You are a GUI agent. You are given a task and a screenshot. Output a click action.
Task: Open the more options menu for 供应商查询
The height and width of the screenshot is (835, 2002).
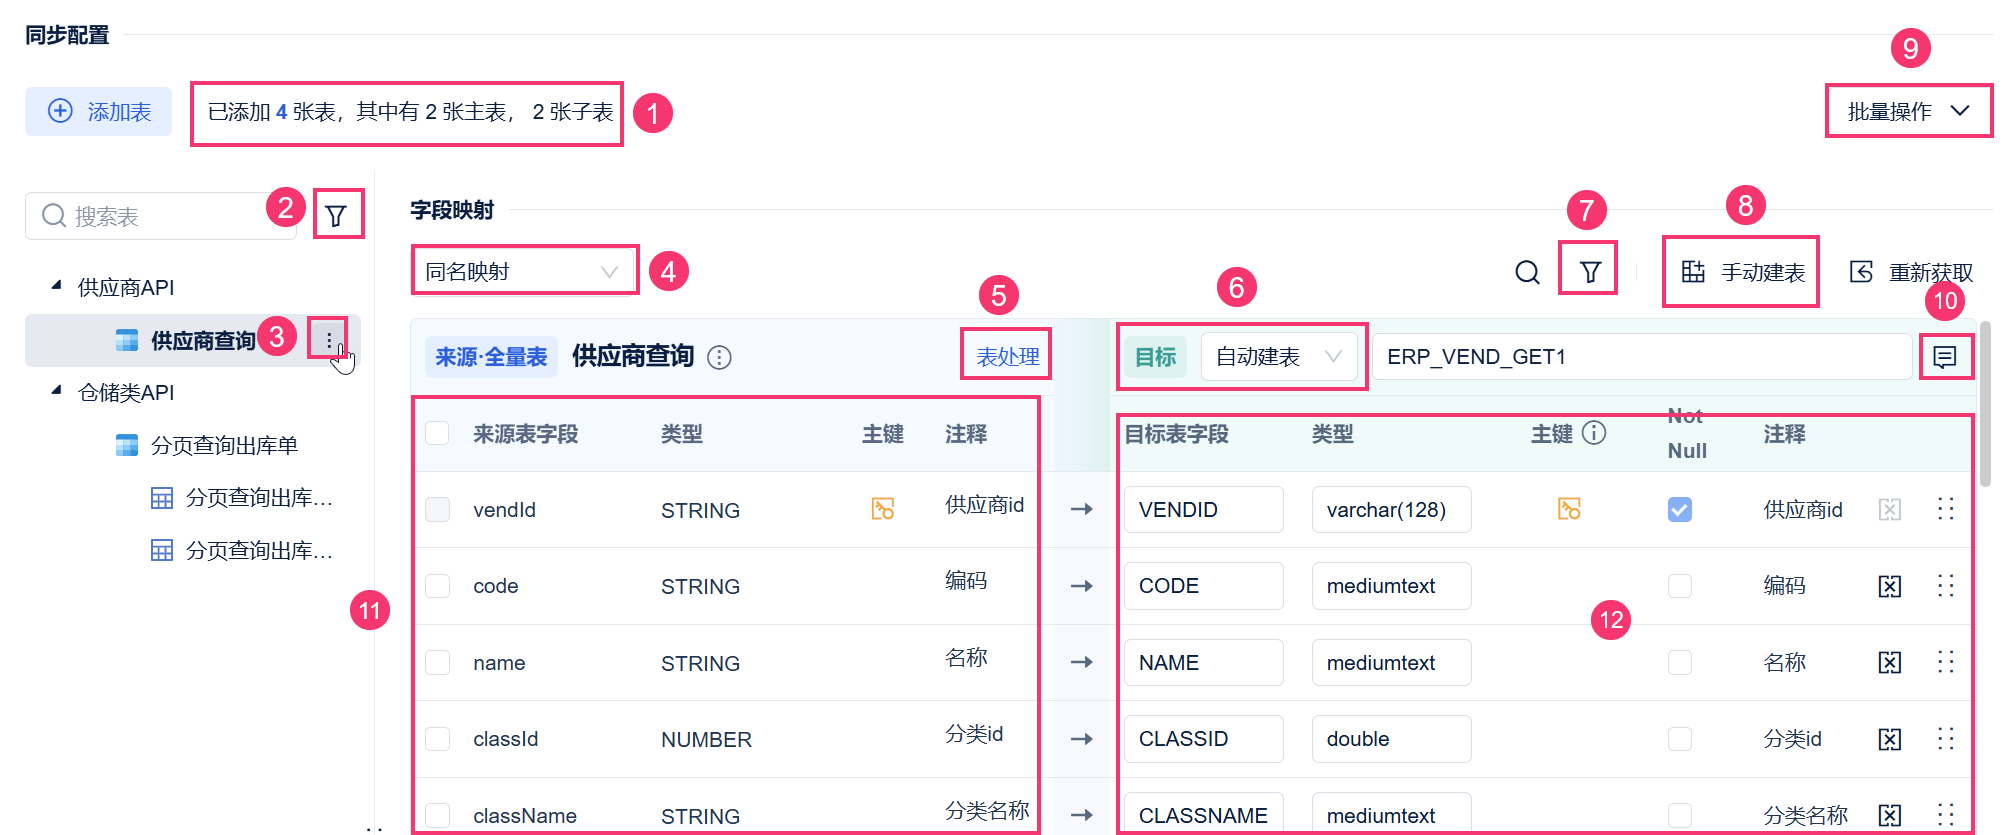(329, 340)
